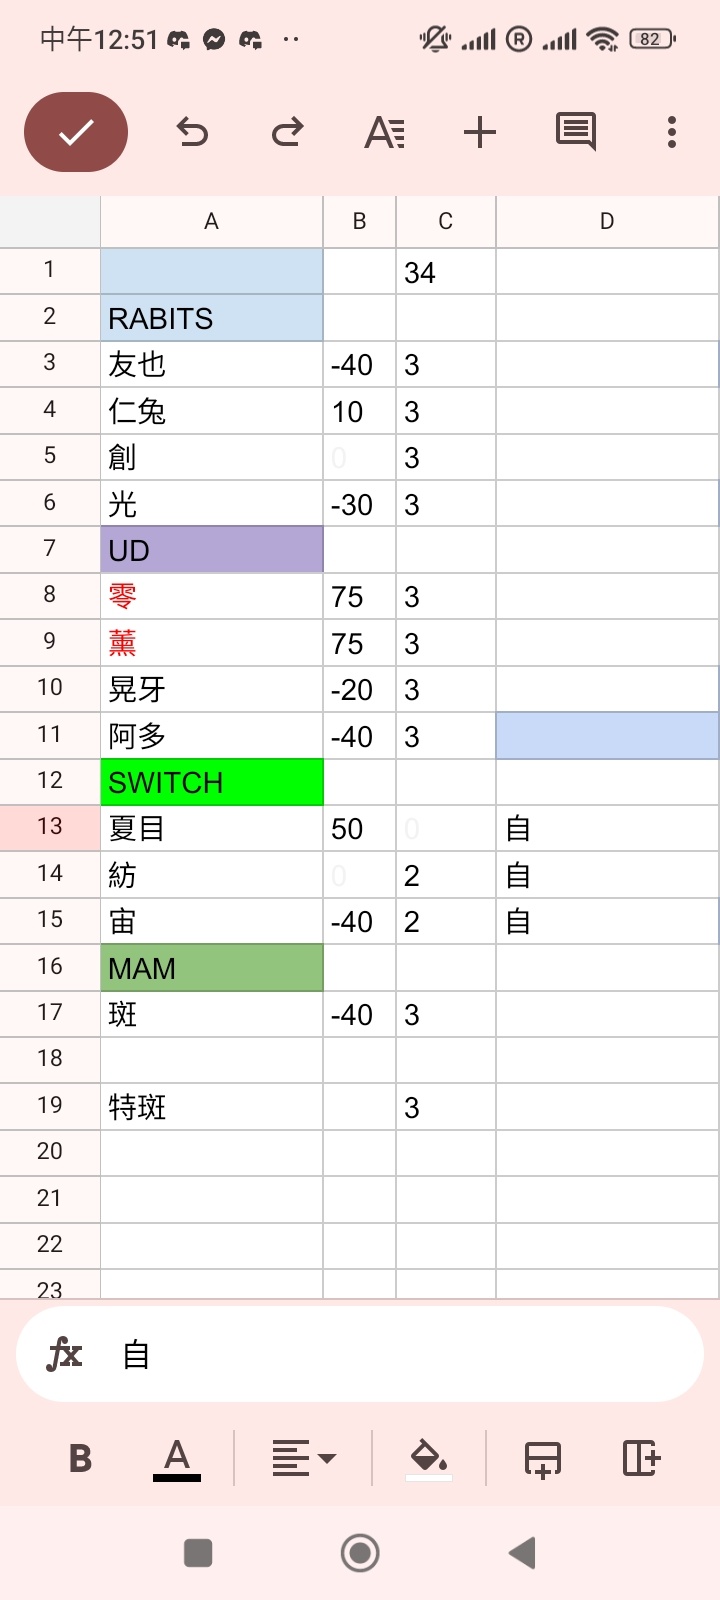Open the text format icon

[384, 132]
